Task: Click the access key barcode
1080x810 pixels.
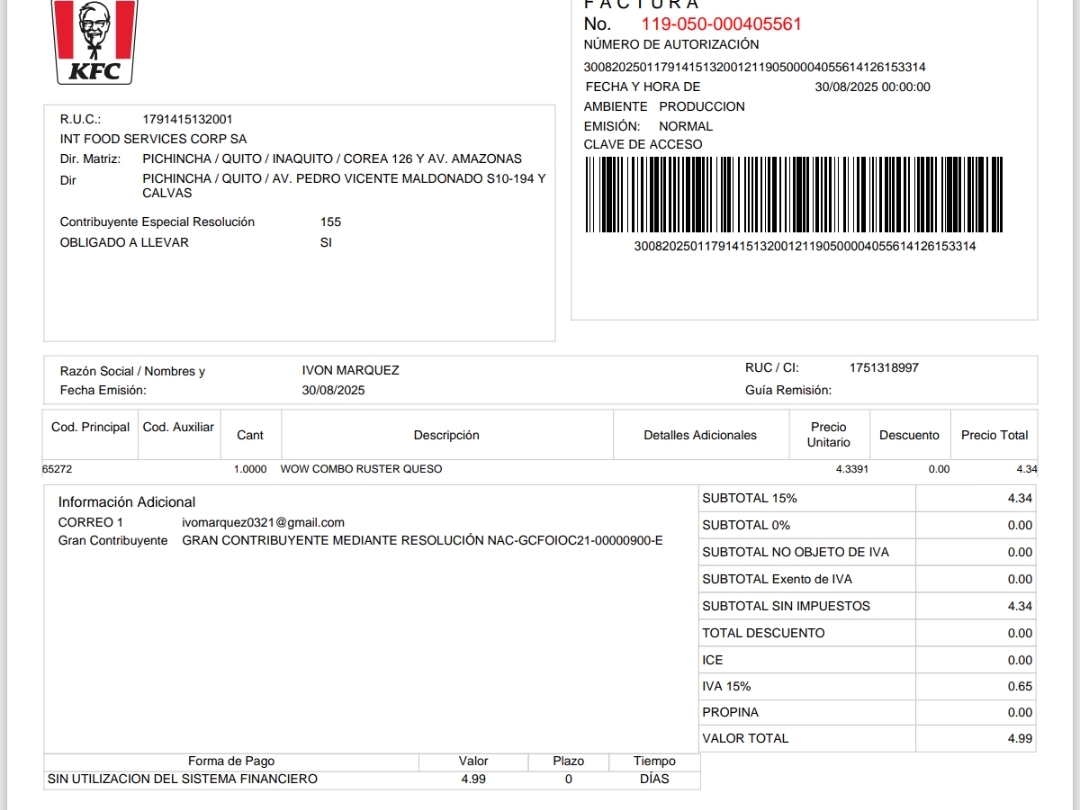Action: [793, 195]
